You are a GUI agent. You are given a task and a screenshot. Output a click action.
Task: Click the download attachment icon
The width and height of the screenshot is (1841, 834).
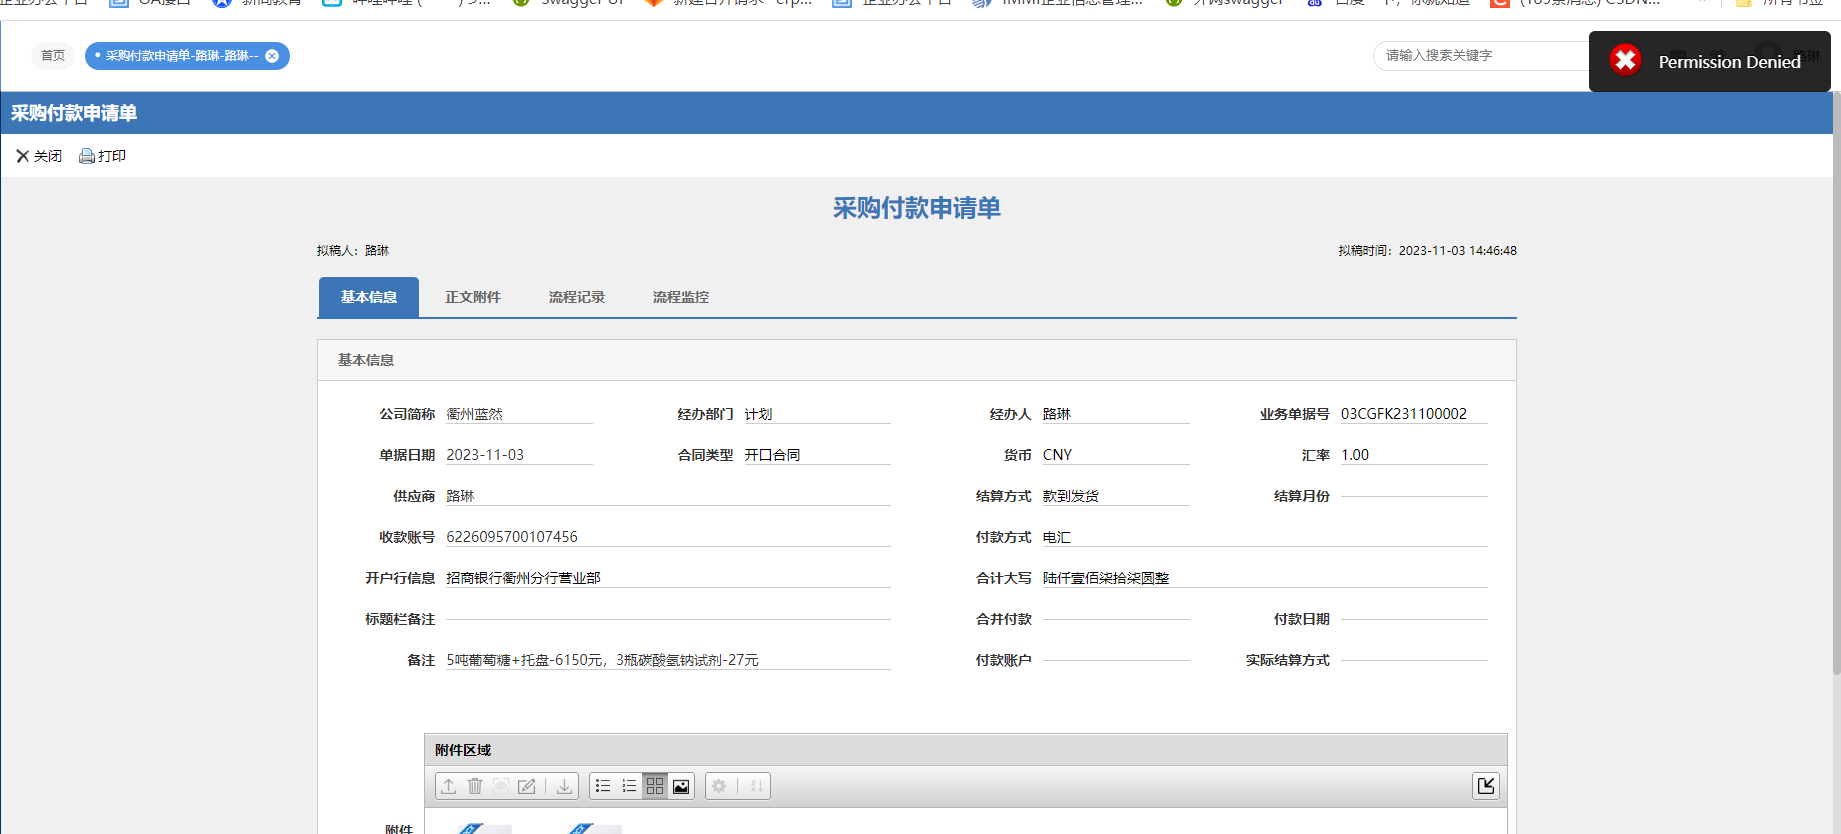click(564, 786)
